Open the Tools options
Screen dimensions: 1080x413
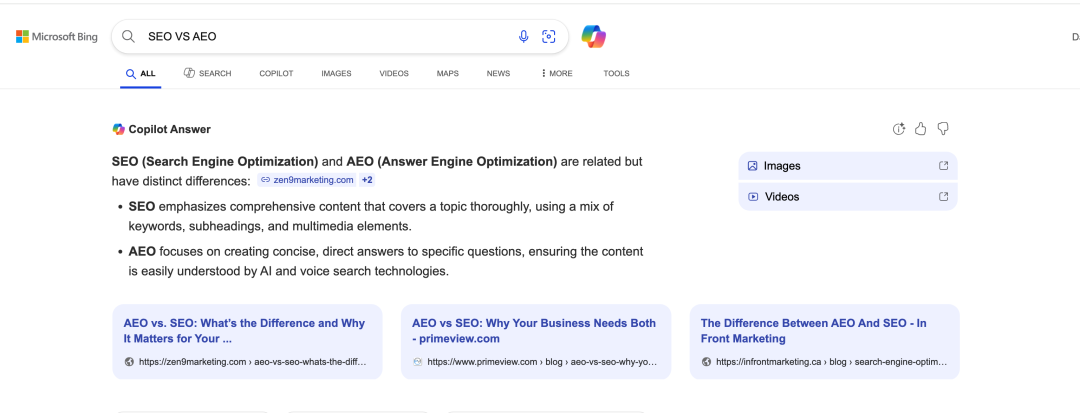coord(616,73)
